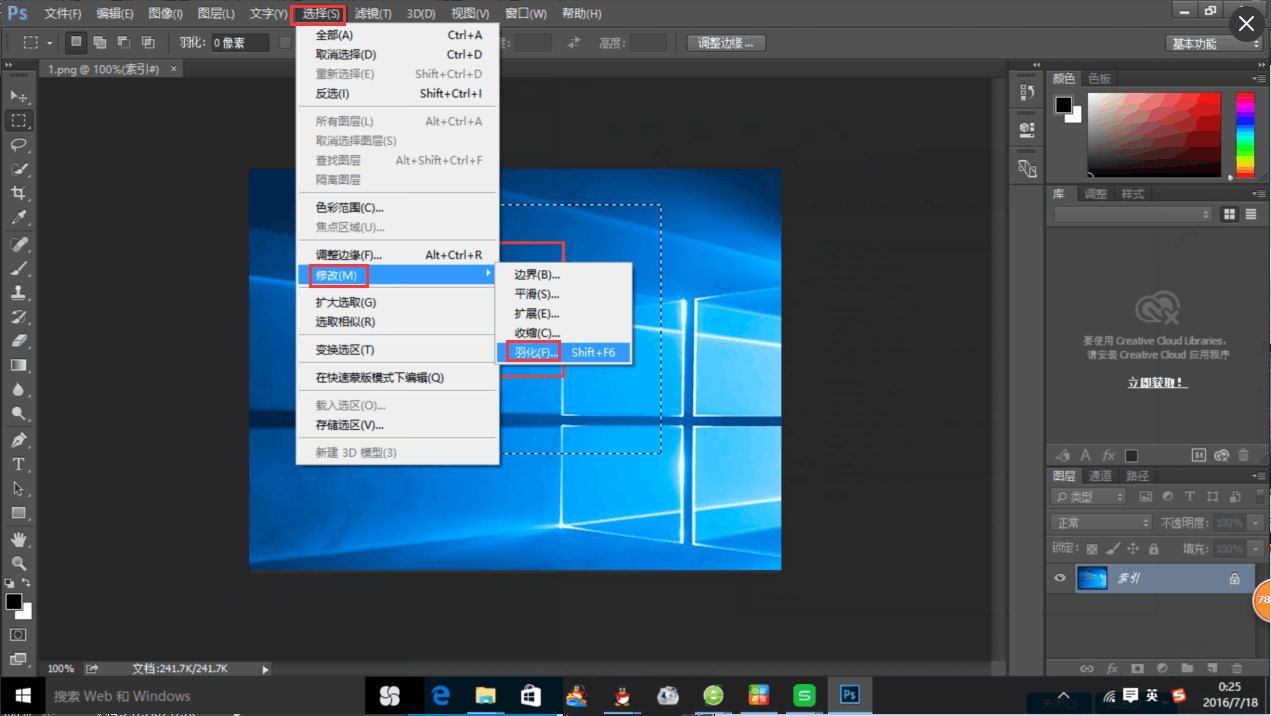Screen dimensions: 1271x716
Task: Show Libraries items in list view
Action: tap(1249, 215)
